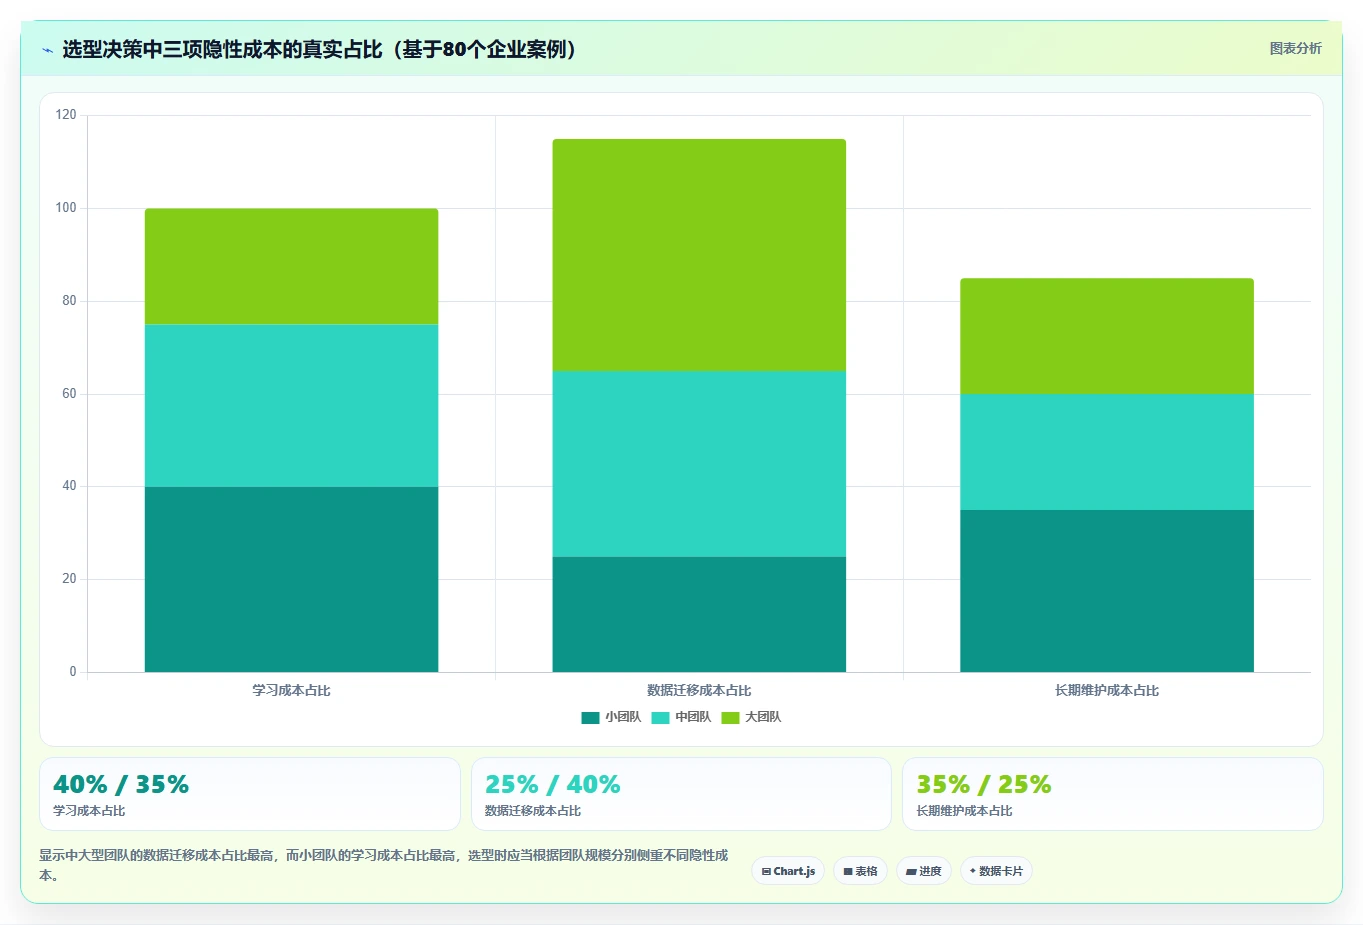
Task: Click the x-axis label 学习成本占比
Action: pyautogui.click(x=291, y=691)
